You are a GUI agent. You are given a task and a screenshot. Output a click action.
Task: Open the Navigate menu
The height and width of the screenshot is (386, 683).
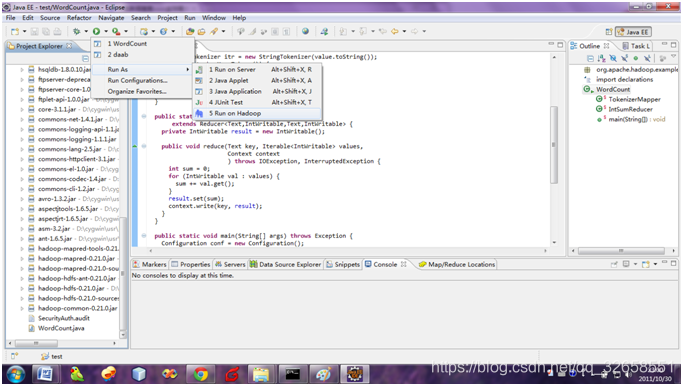point(111,18)
